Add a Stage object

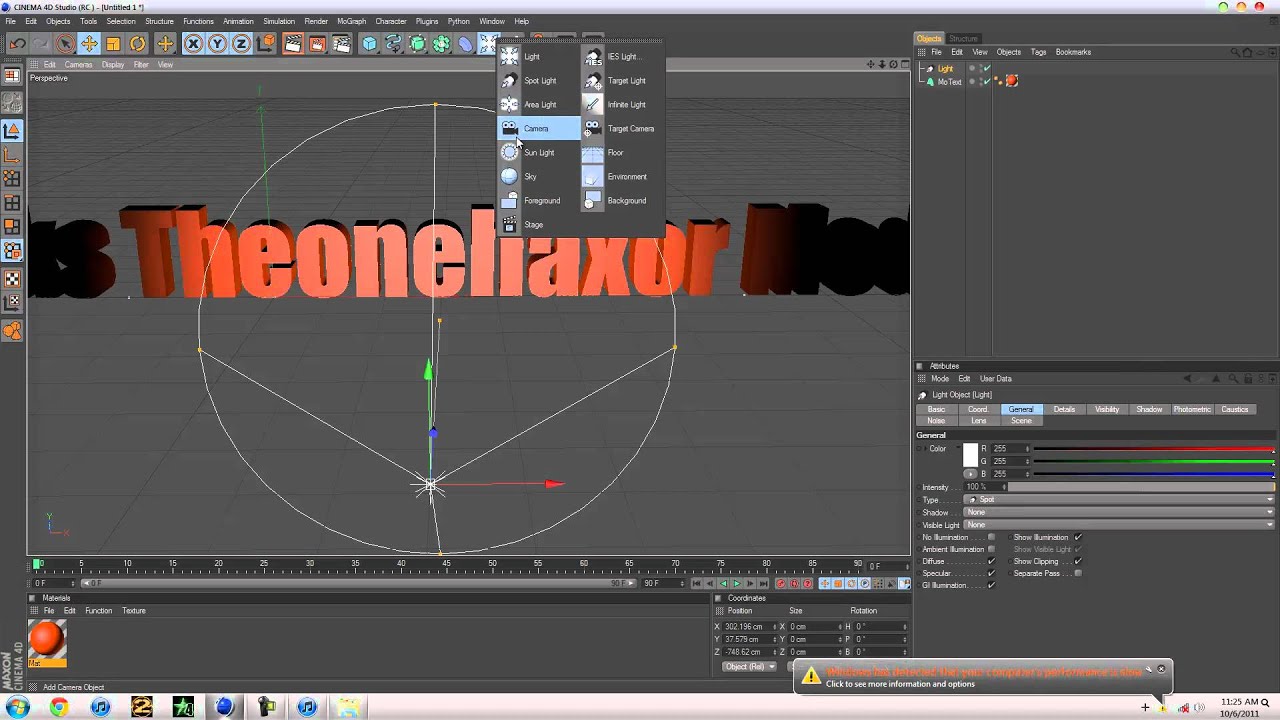(x=538, y=224)
